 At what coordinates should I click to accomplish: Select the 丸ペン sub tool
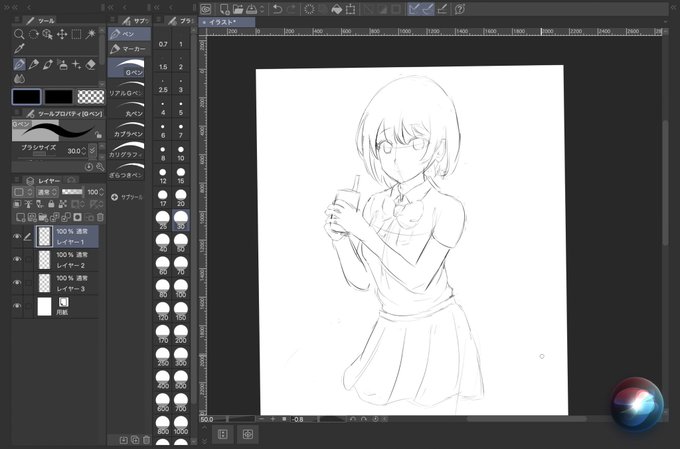coord(127,109)
